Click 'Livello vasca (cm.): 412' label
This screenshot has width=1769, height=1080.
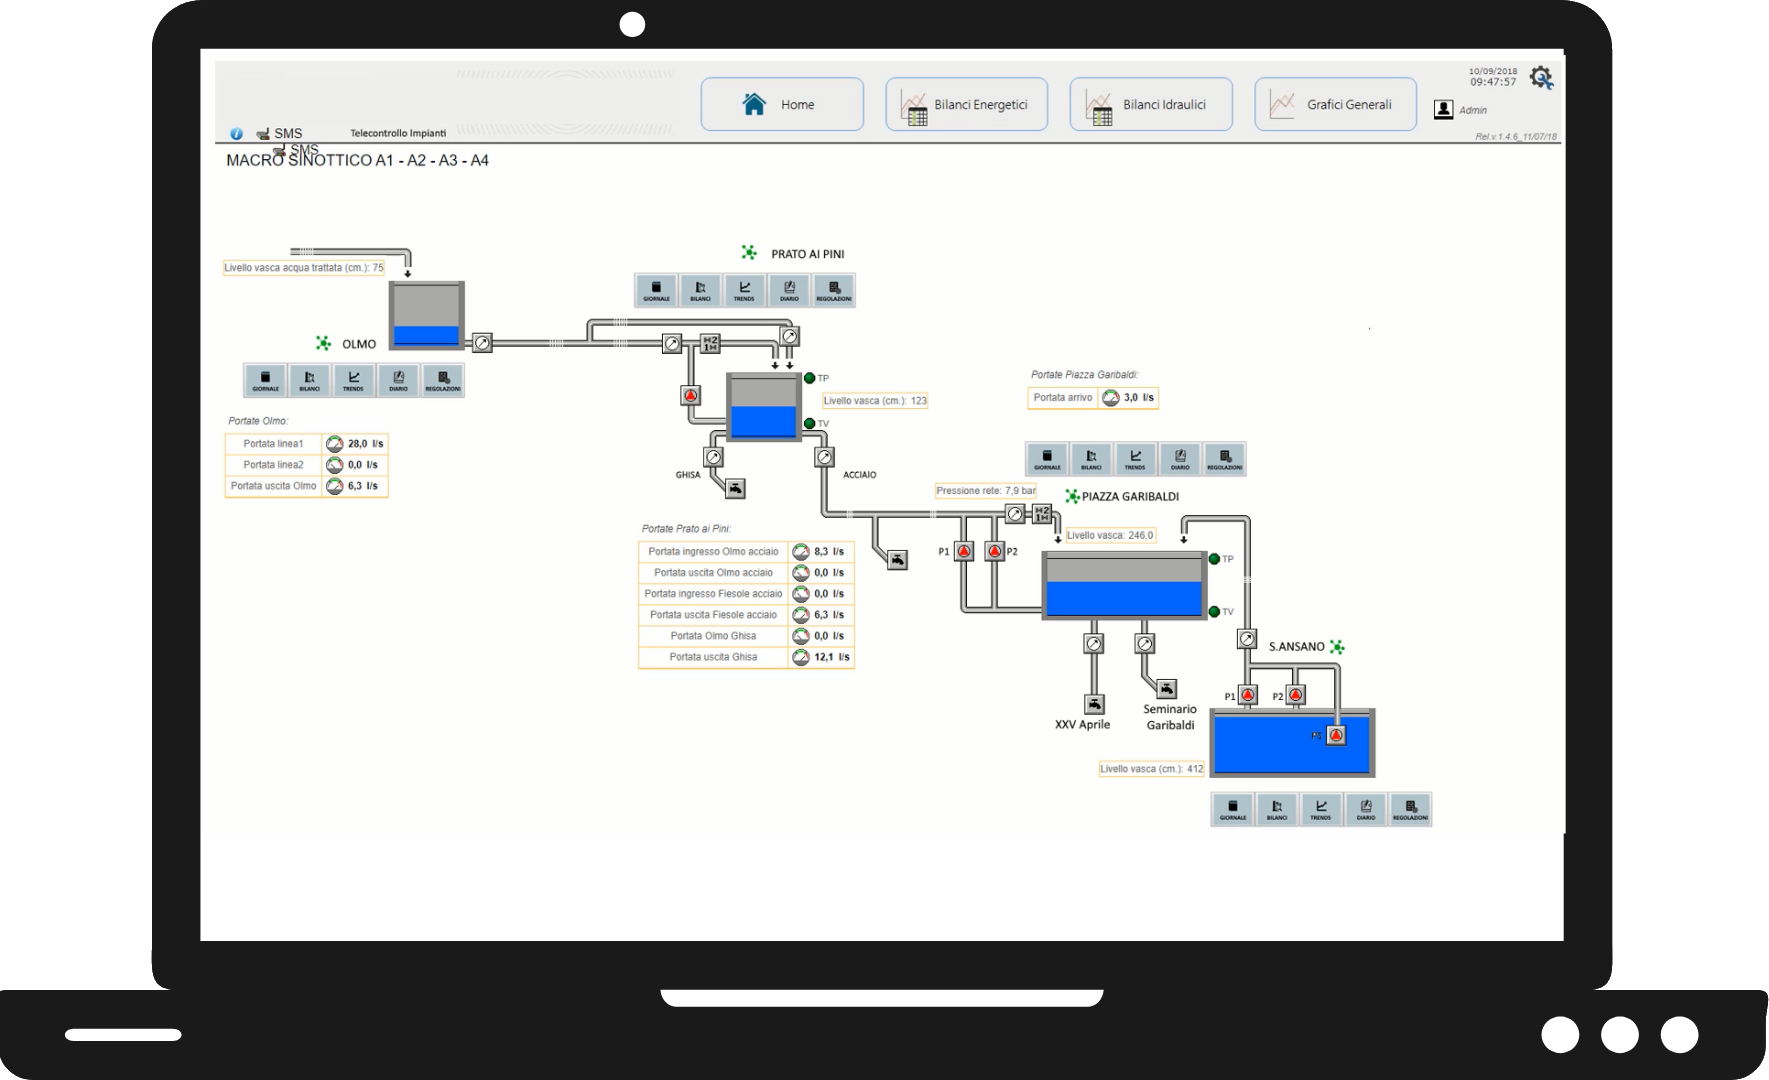[x=1152, y=769]
